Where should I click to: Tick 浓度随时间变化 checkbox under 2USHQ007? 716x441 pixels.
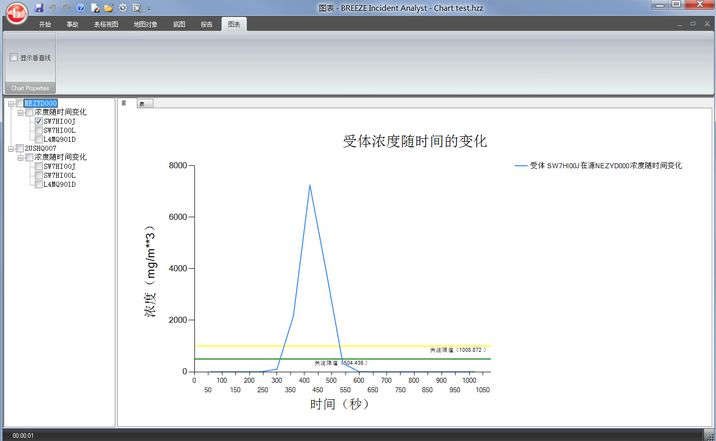coord(29,158)
